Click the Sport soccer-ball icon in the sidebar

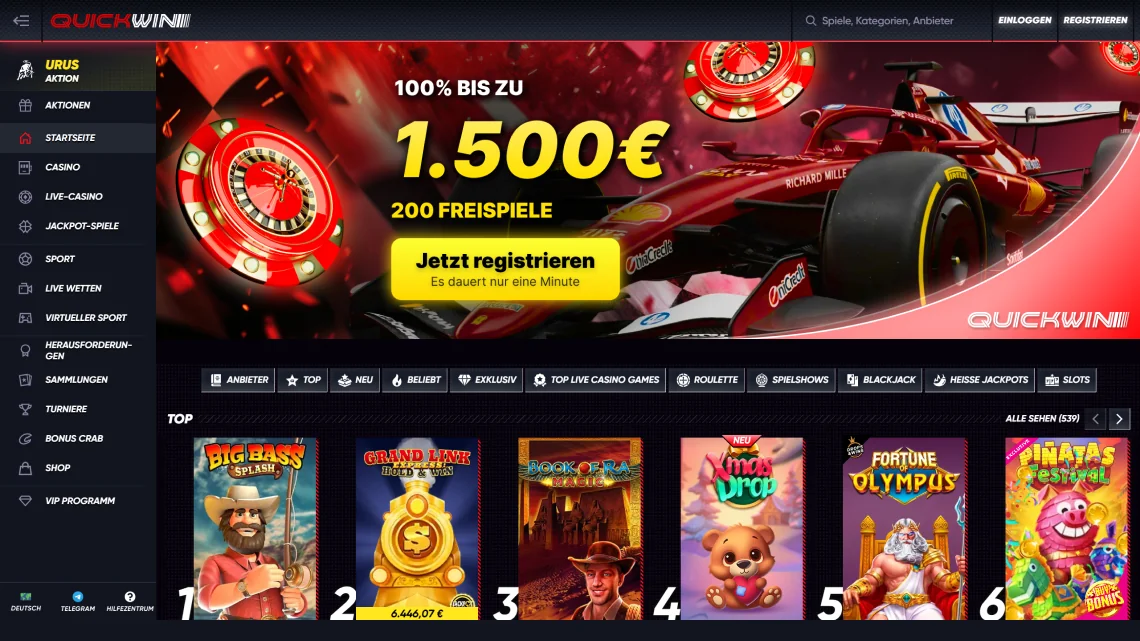[x=25, y=259]
